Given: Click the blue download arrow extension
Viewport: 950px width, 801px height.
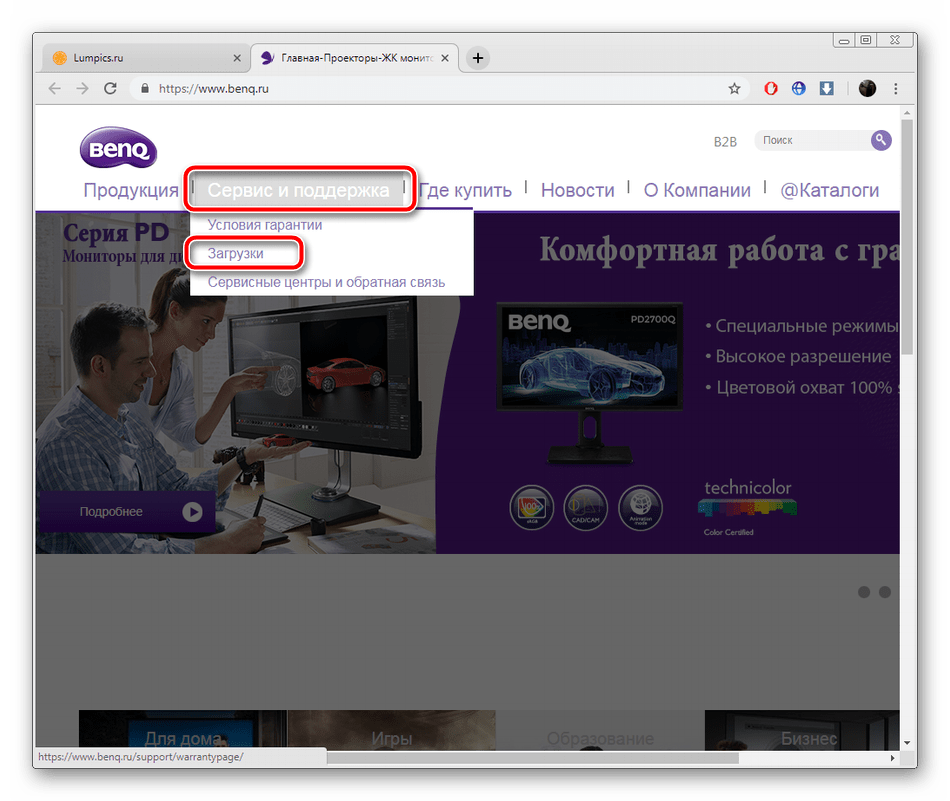Looking at the screenshot, I should click(x=827, y=88).
